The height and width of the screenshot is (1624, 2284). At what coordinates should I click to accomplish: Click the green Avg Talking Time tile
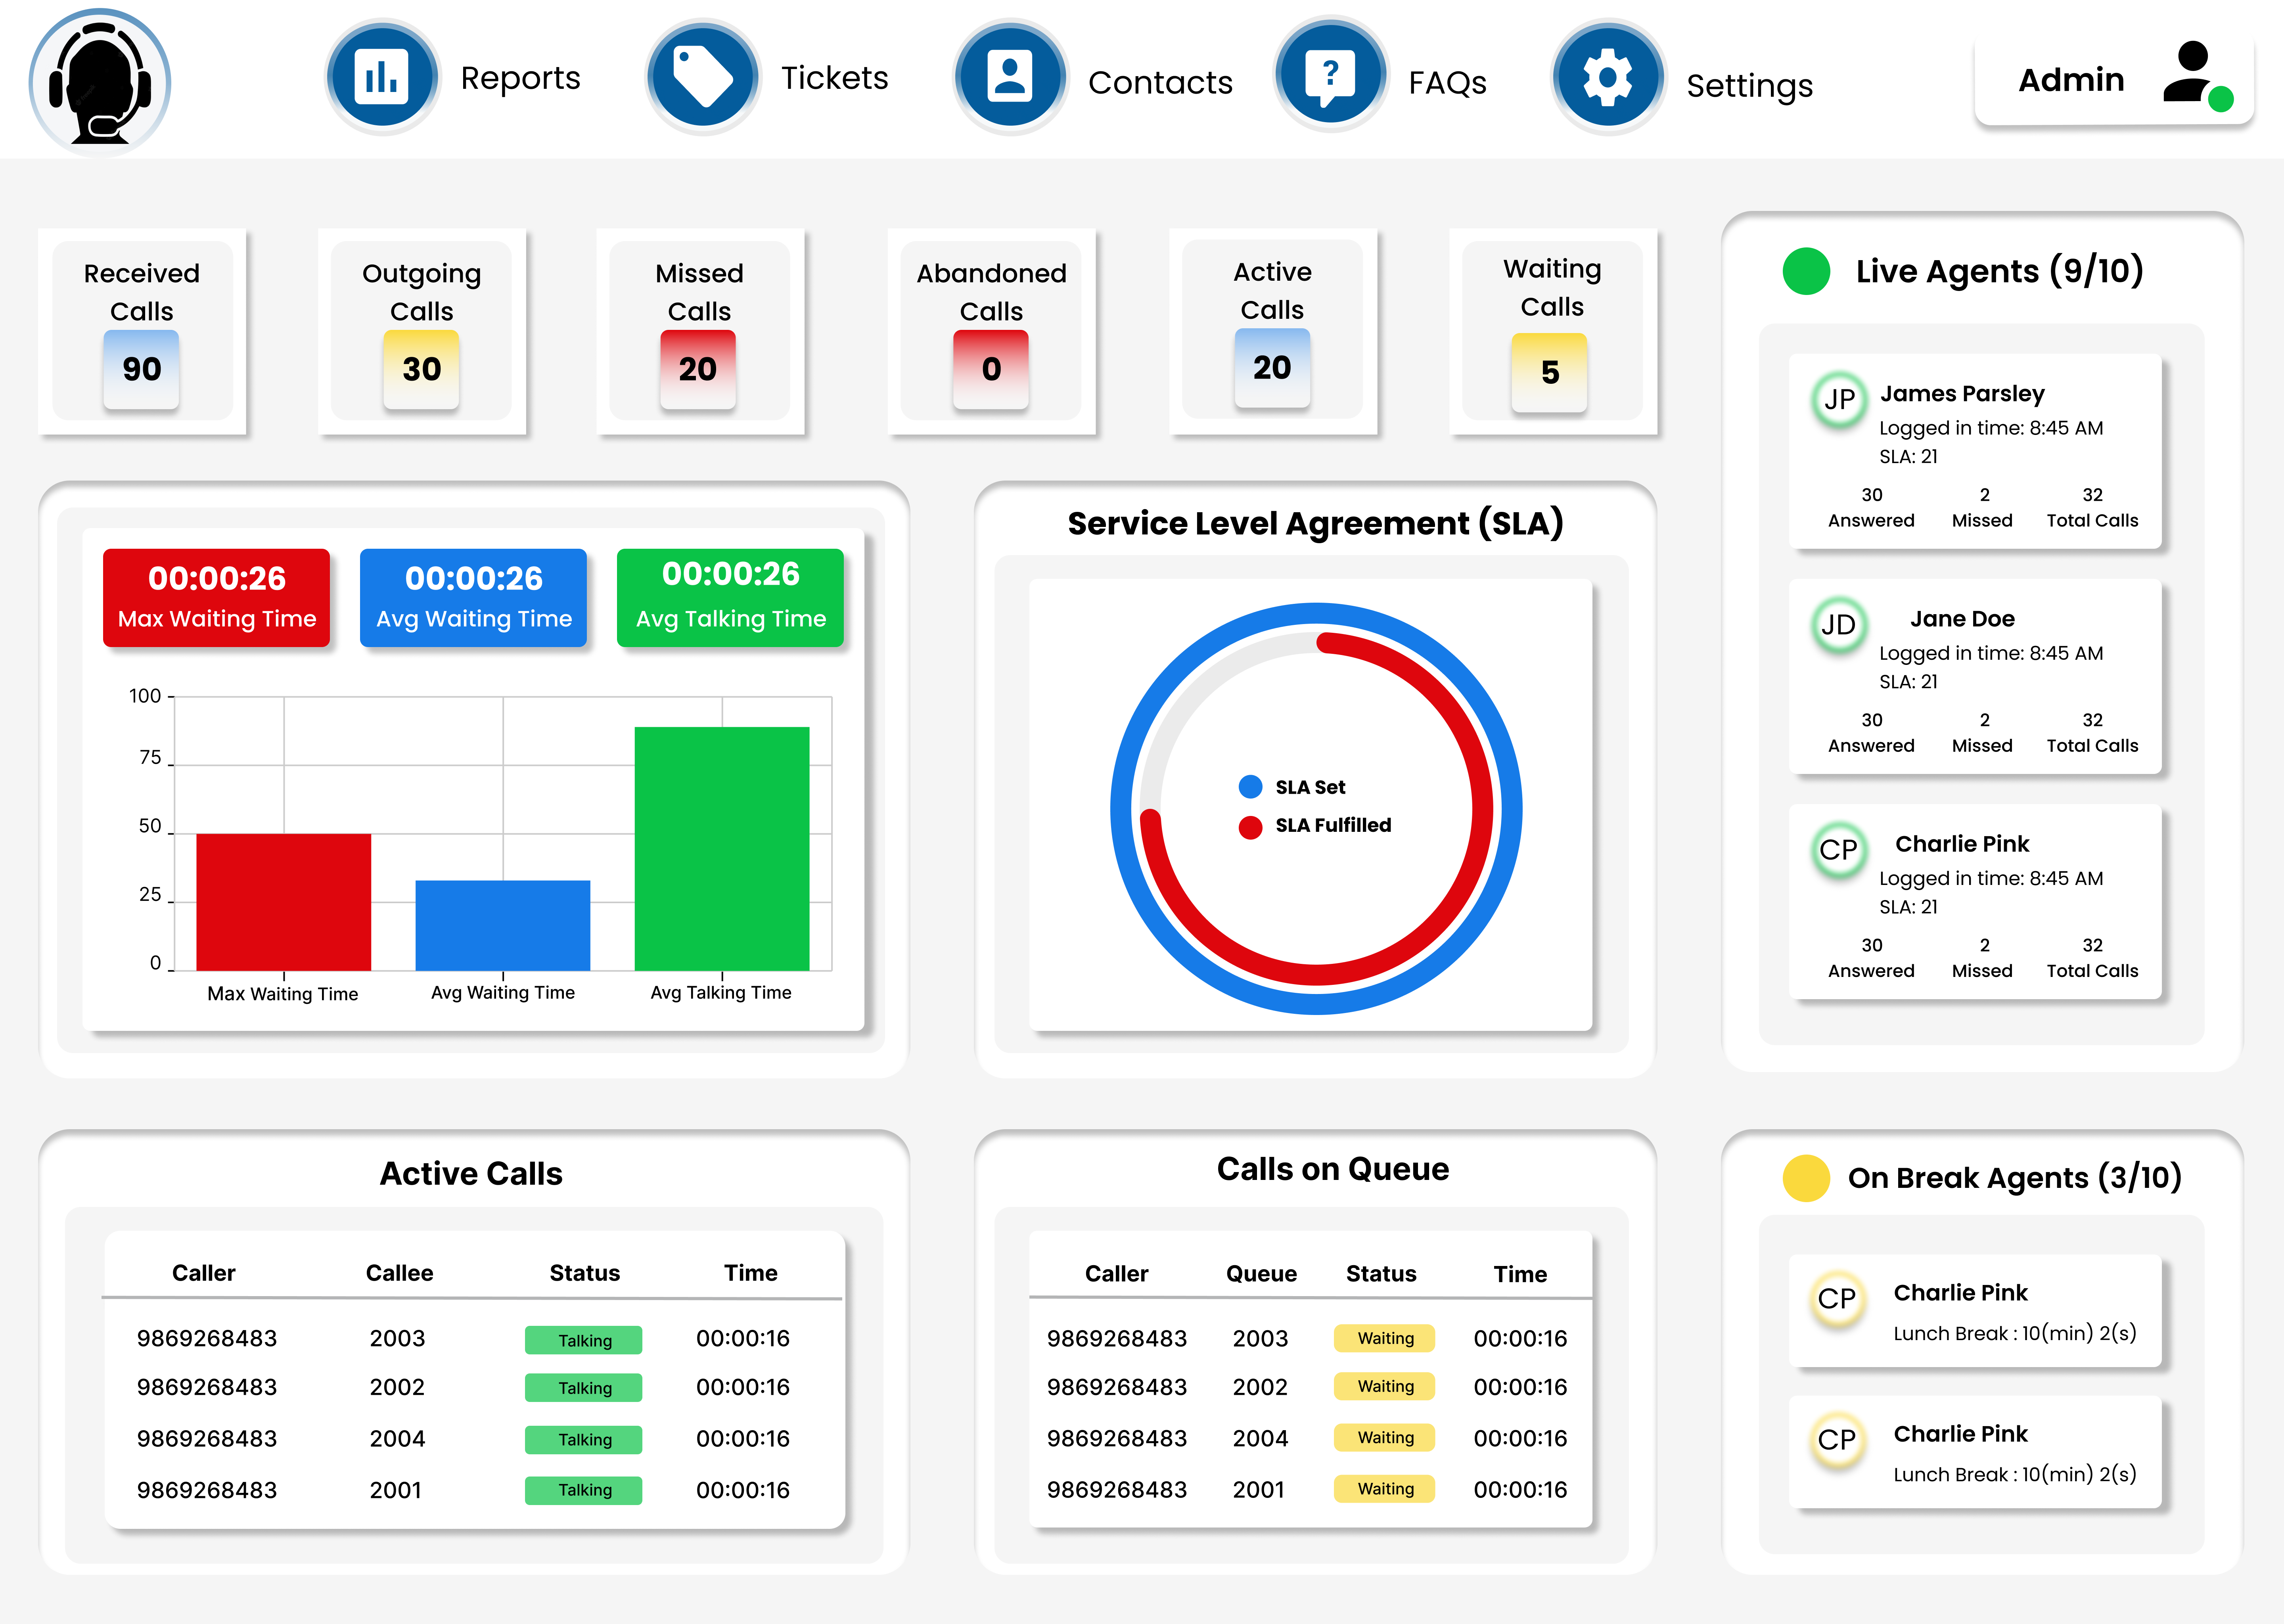(x=731, y=598)
